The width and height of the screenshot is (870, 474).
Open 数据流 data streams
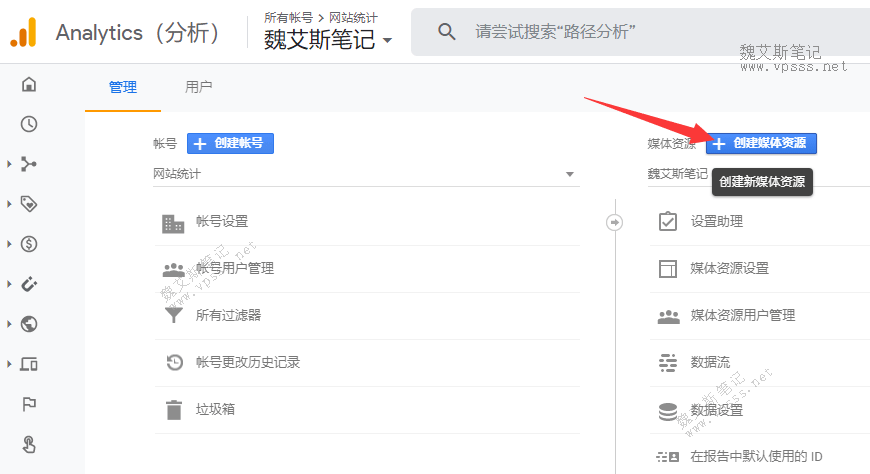(710, 362)
